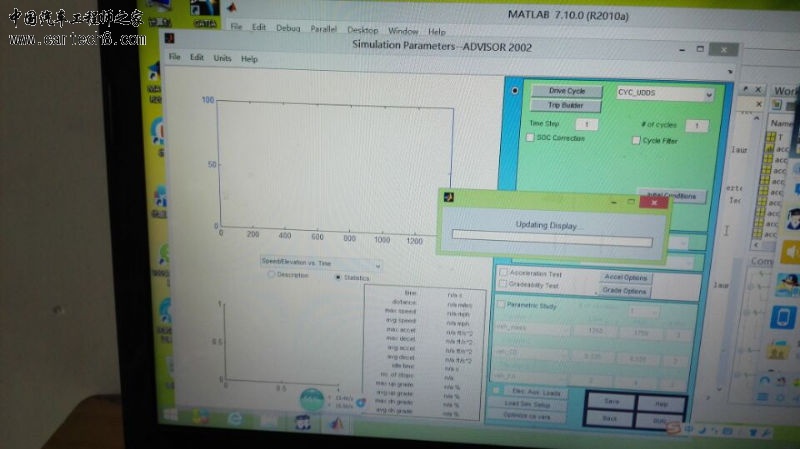Click the Optimize cs vars button
Viewport: 800px width, 449px height.
(x=527, y=416)
